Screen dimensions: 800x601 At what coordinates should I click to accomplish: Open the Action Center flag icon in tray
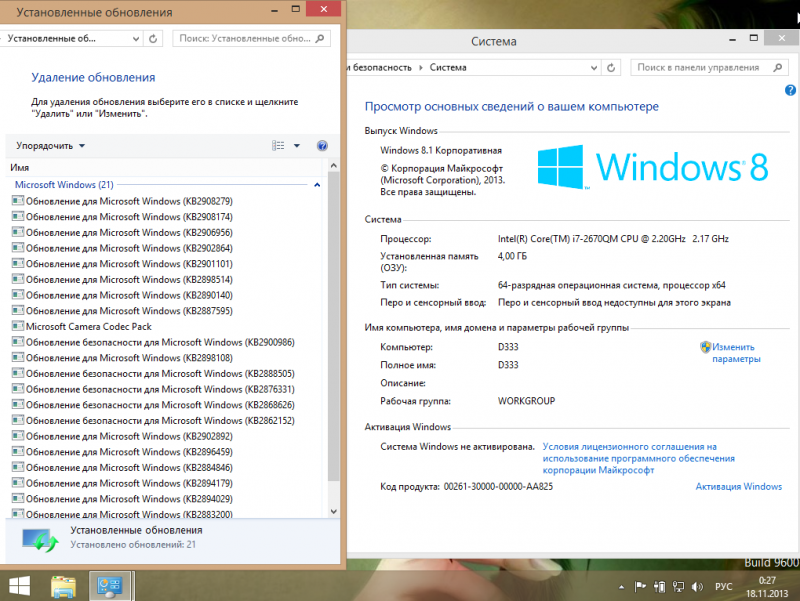point(640,587)
